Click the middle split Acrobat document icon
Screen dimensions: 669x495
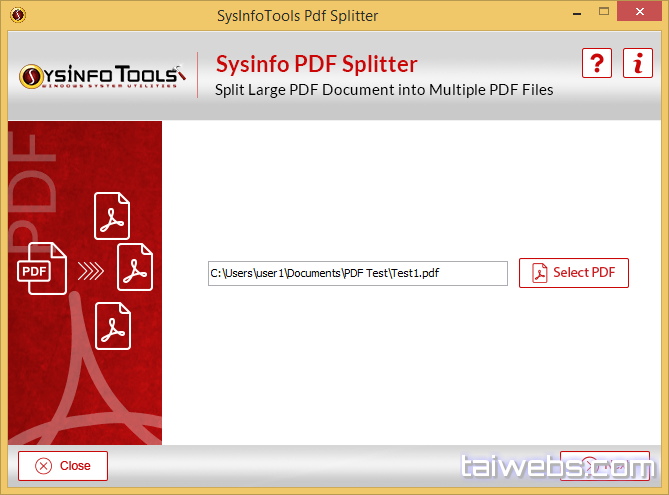coord(135,267)
